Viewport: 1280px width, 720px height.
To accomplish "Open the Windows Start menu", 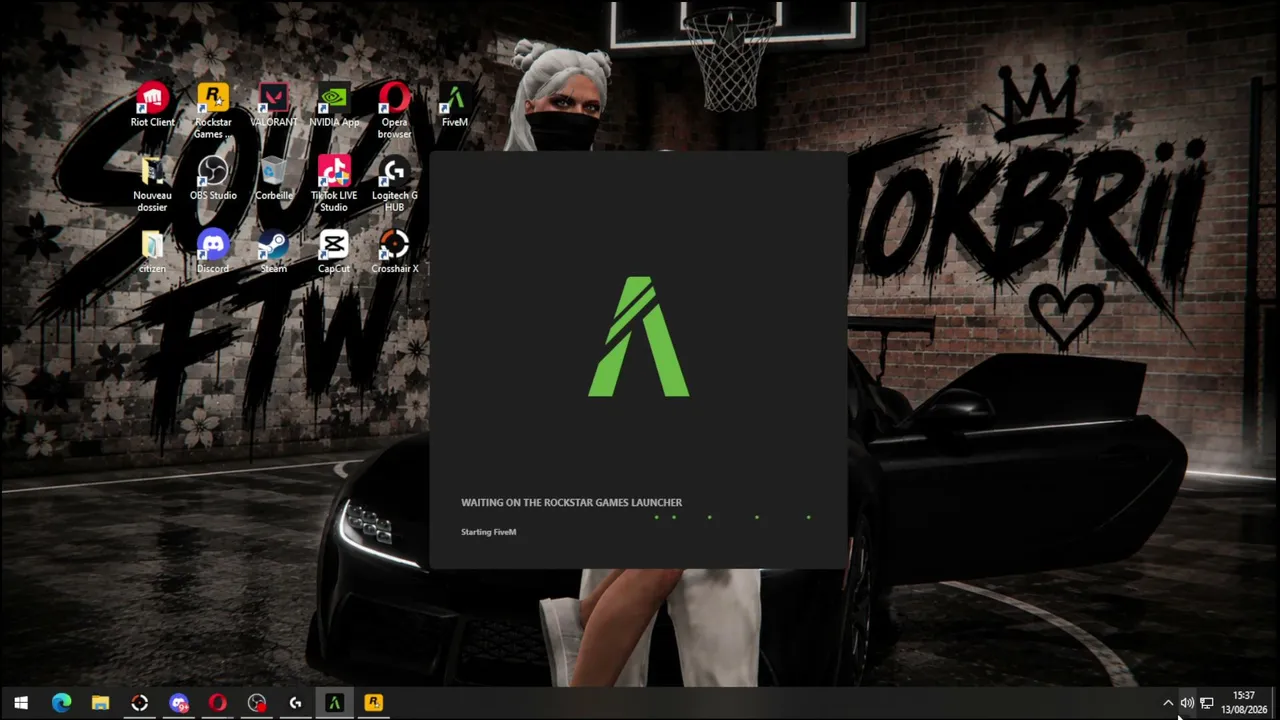I will 21,703.
